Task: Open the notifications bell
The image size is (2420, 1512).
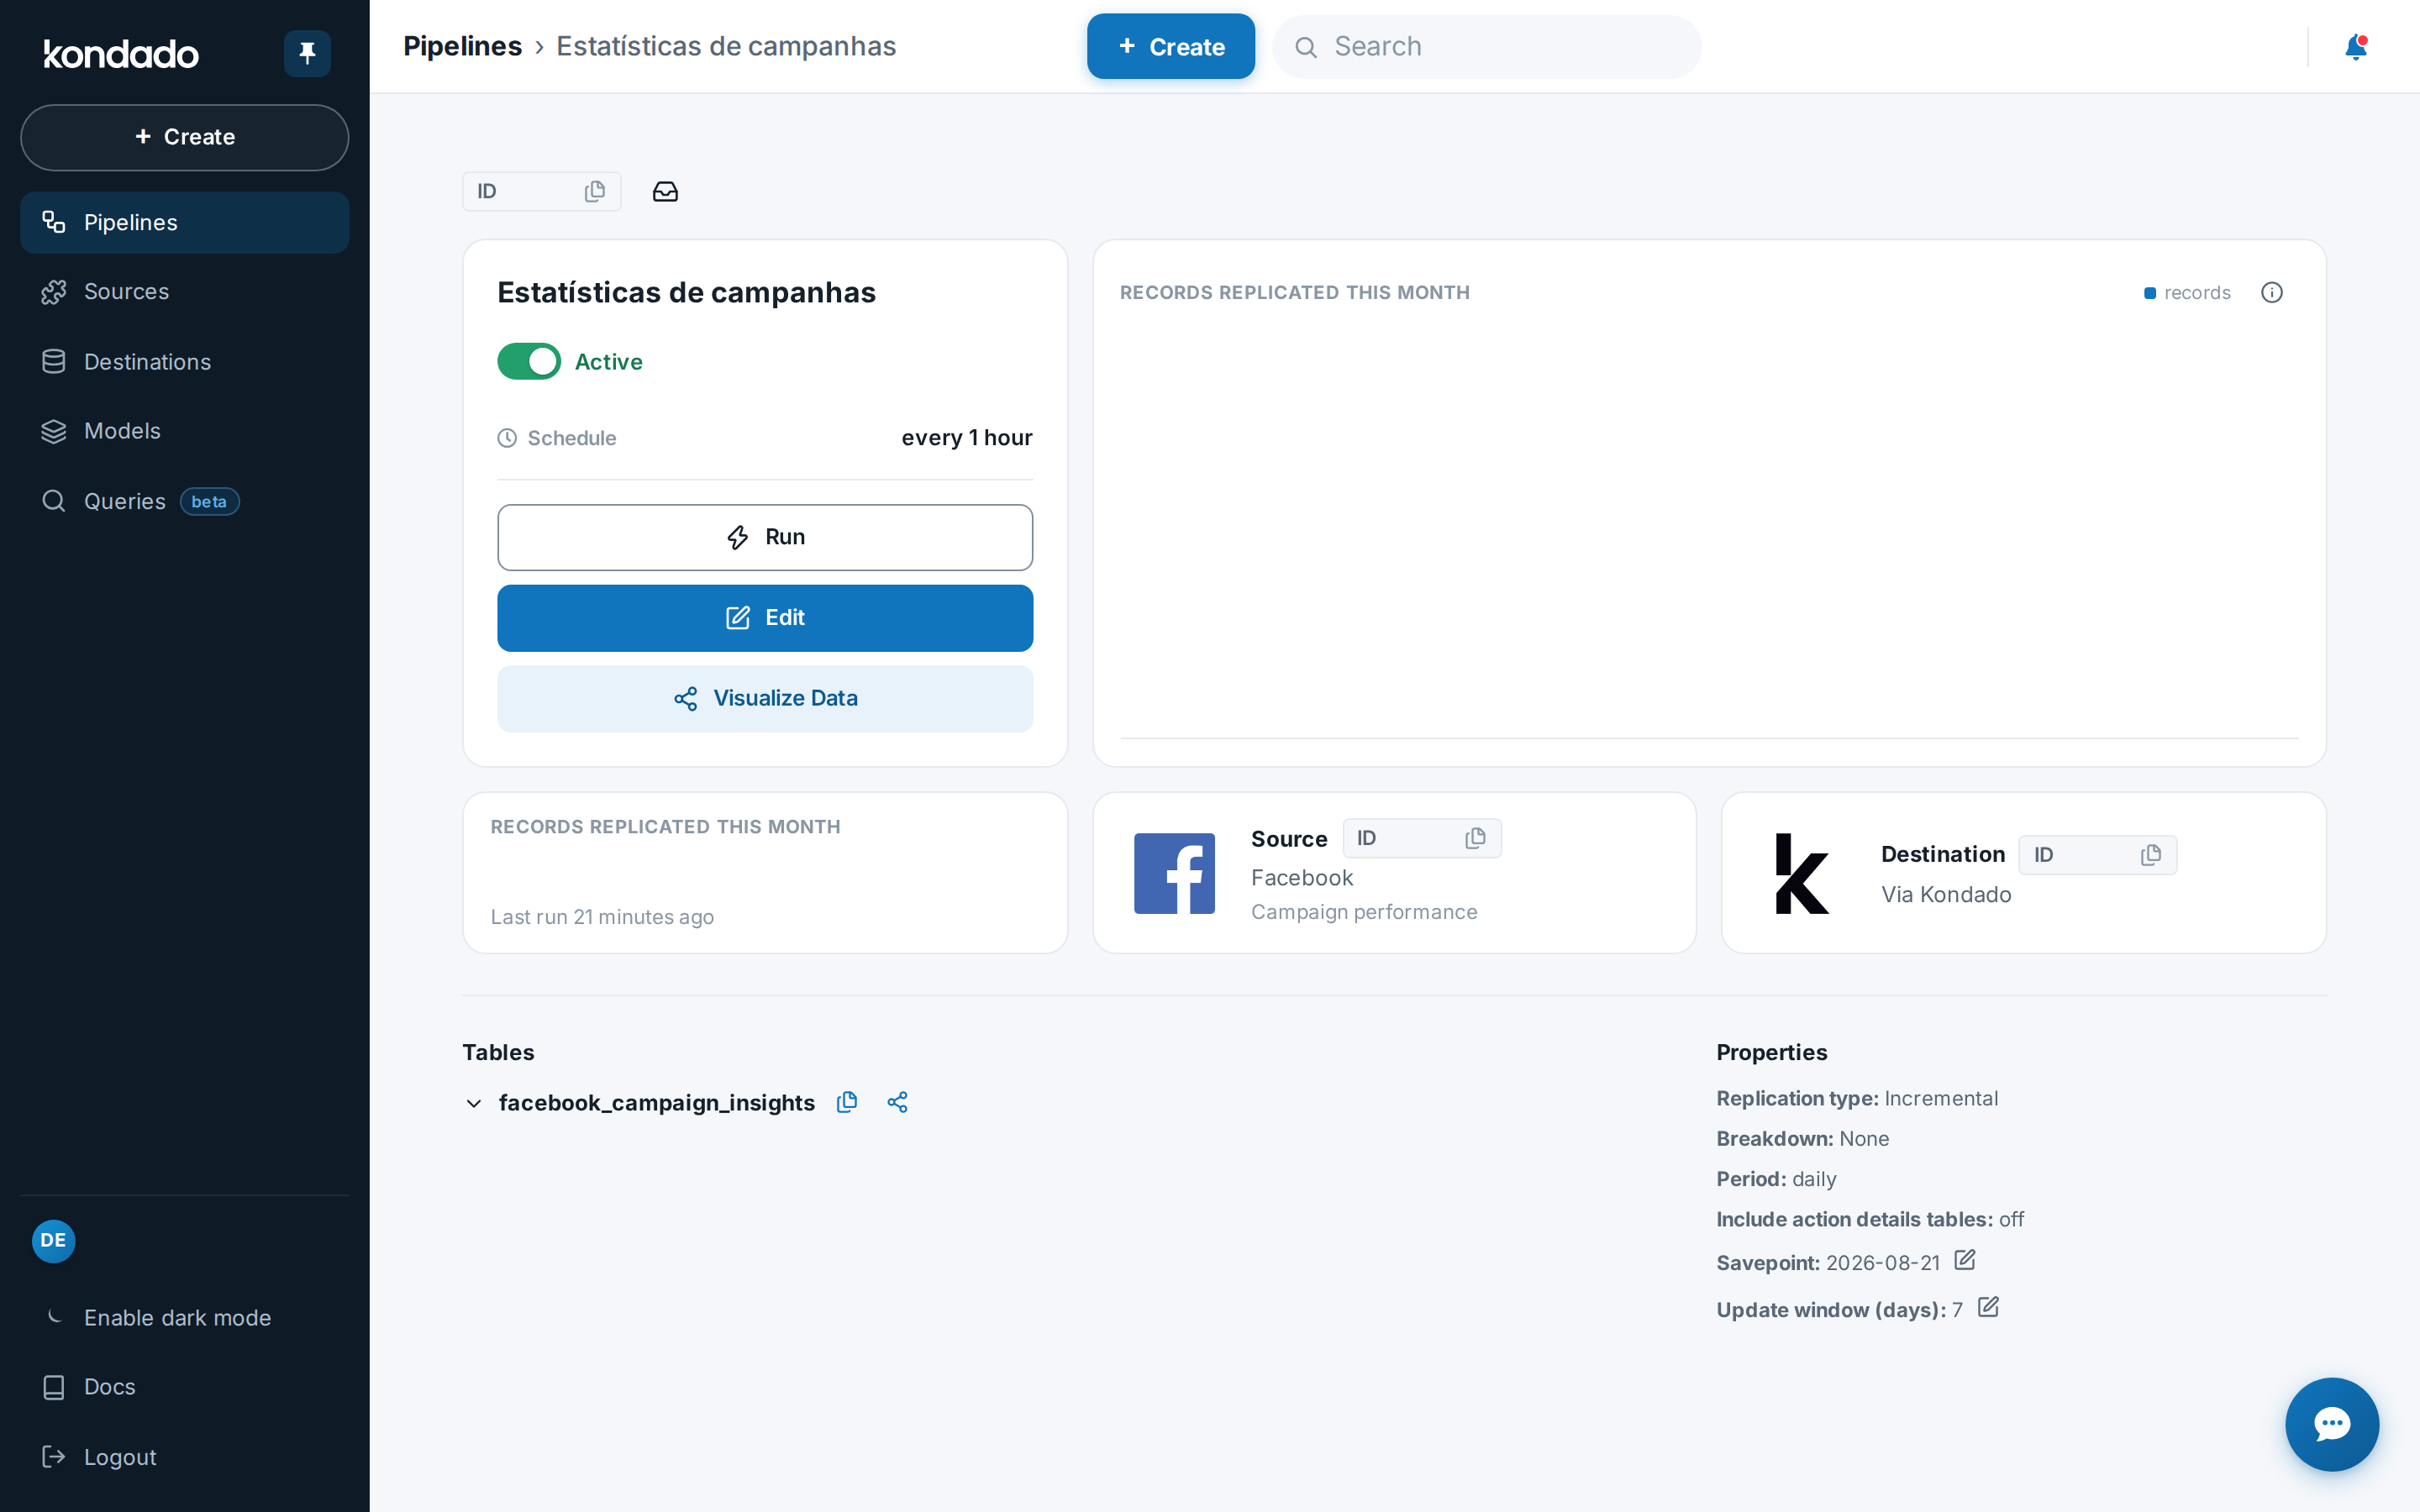Action: click(2355, 47)
